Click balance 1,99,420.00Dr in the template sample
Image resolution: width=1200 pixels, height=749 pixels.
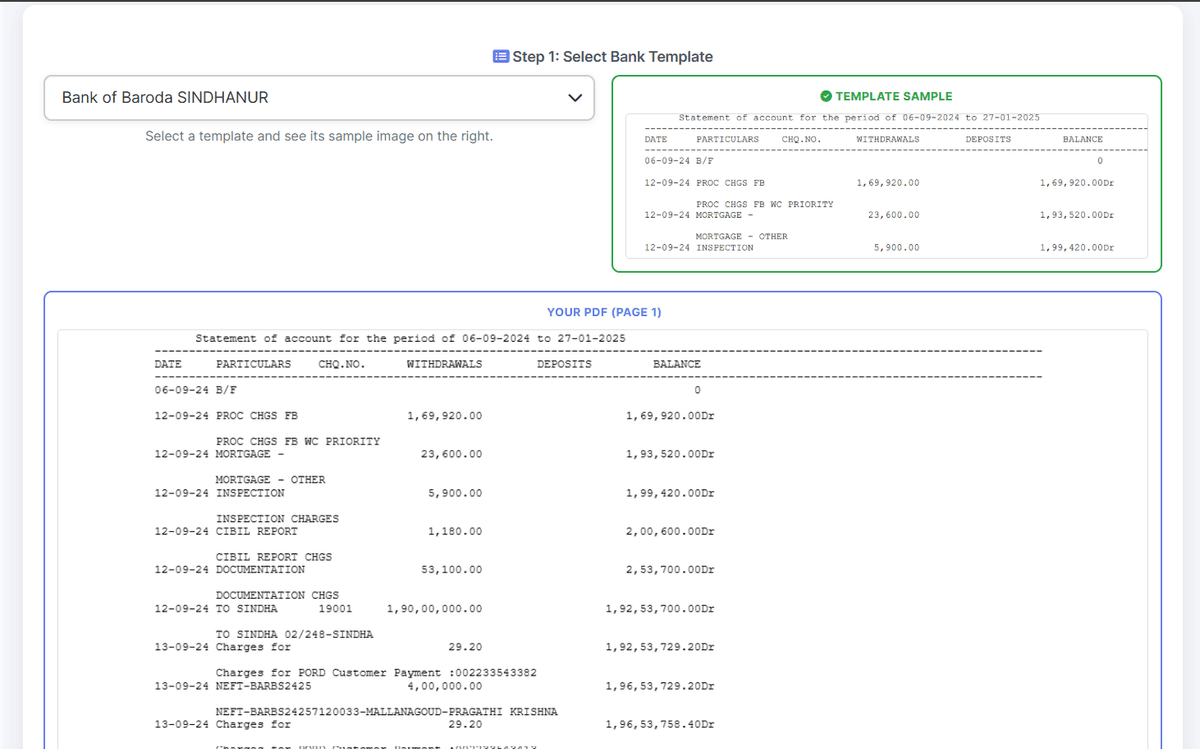1077,247
